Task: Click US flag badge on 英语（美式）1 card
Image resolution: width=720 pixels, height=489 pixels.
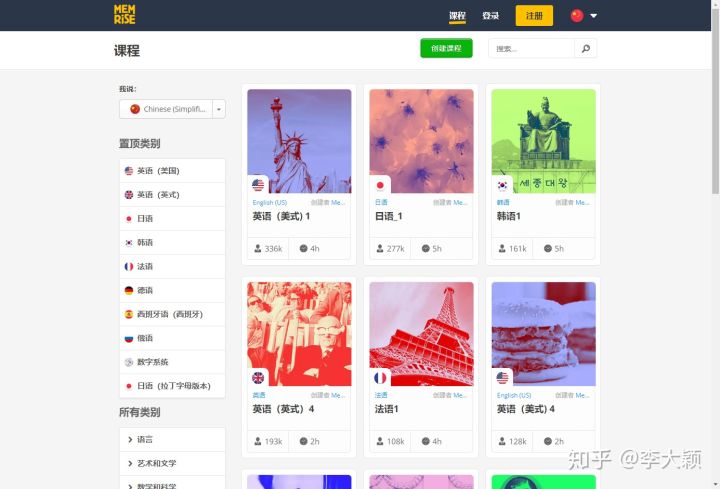Action: [x=258, y=185]
